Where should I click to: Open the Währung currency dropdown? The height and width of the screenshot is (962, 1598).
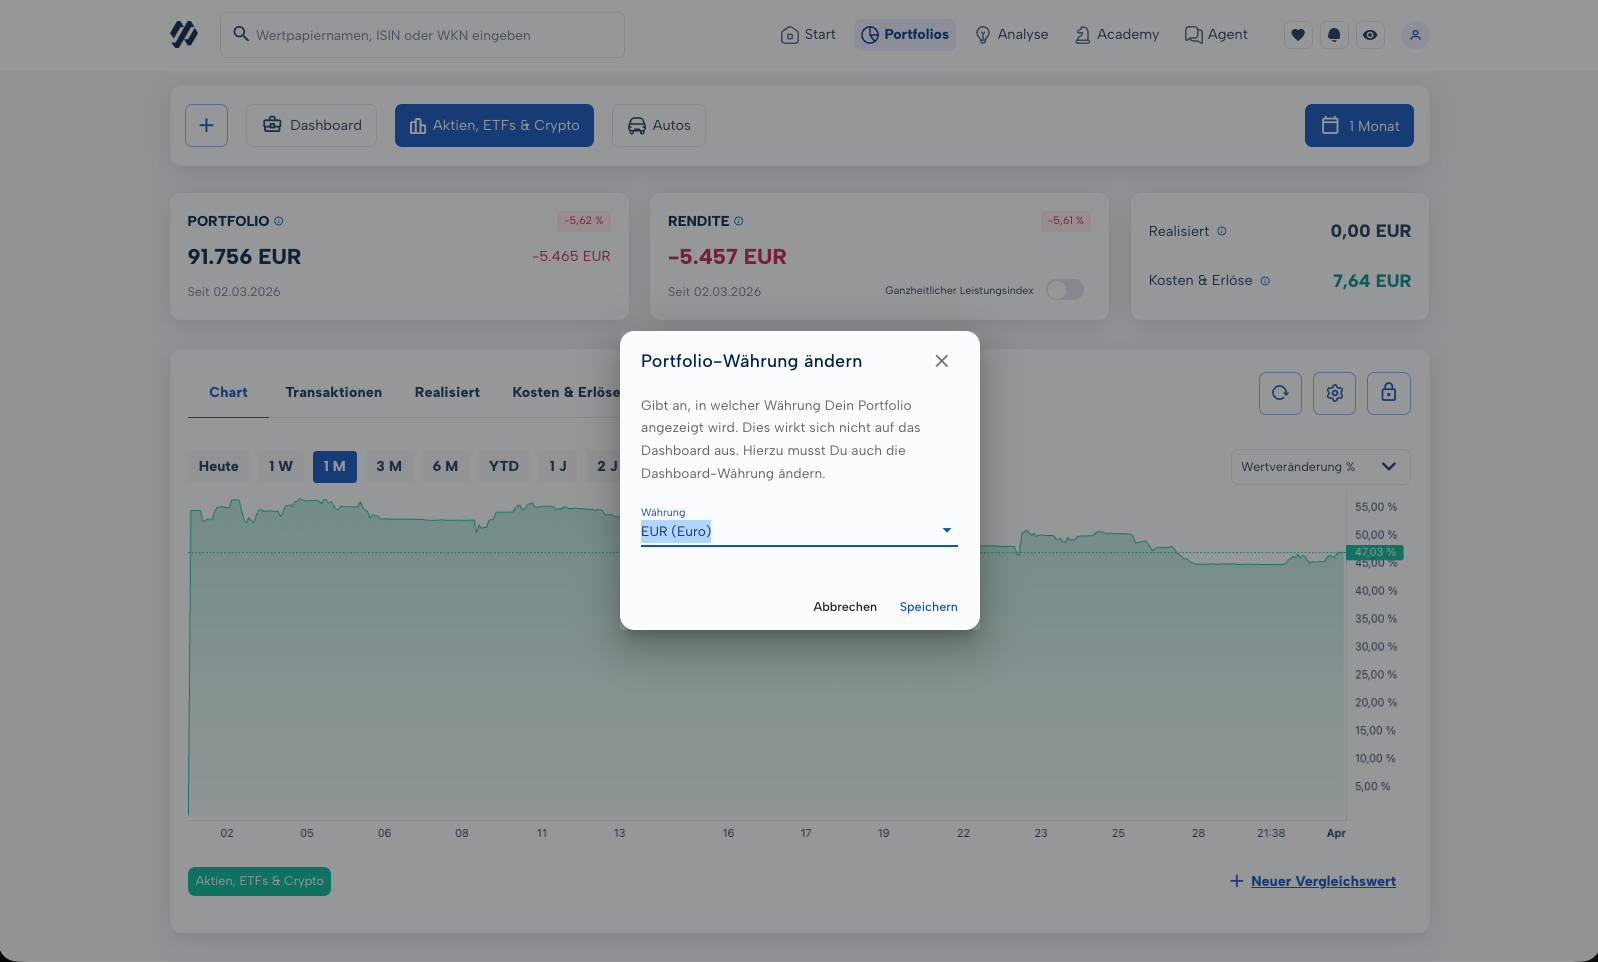[x=798, y=531]
